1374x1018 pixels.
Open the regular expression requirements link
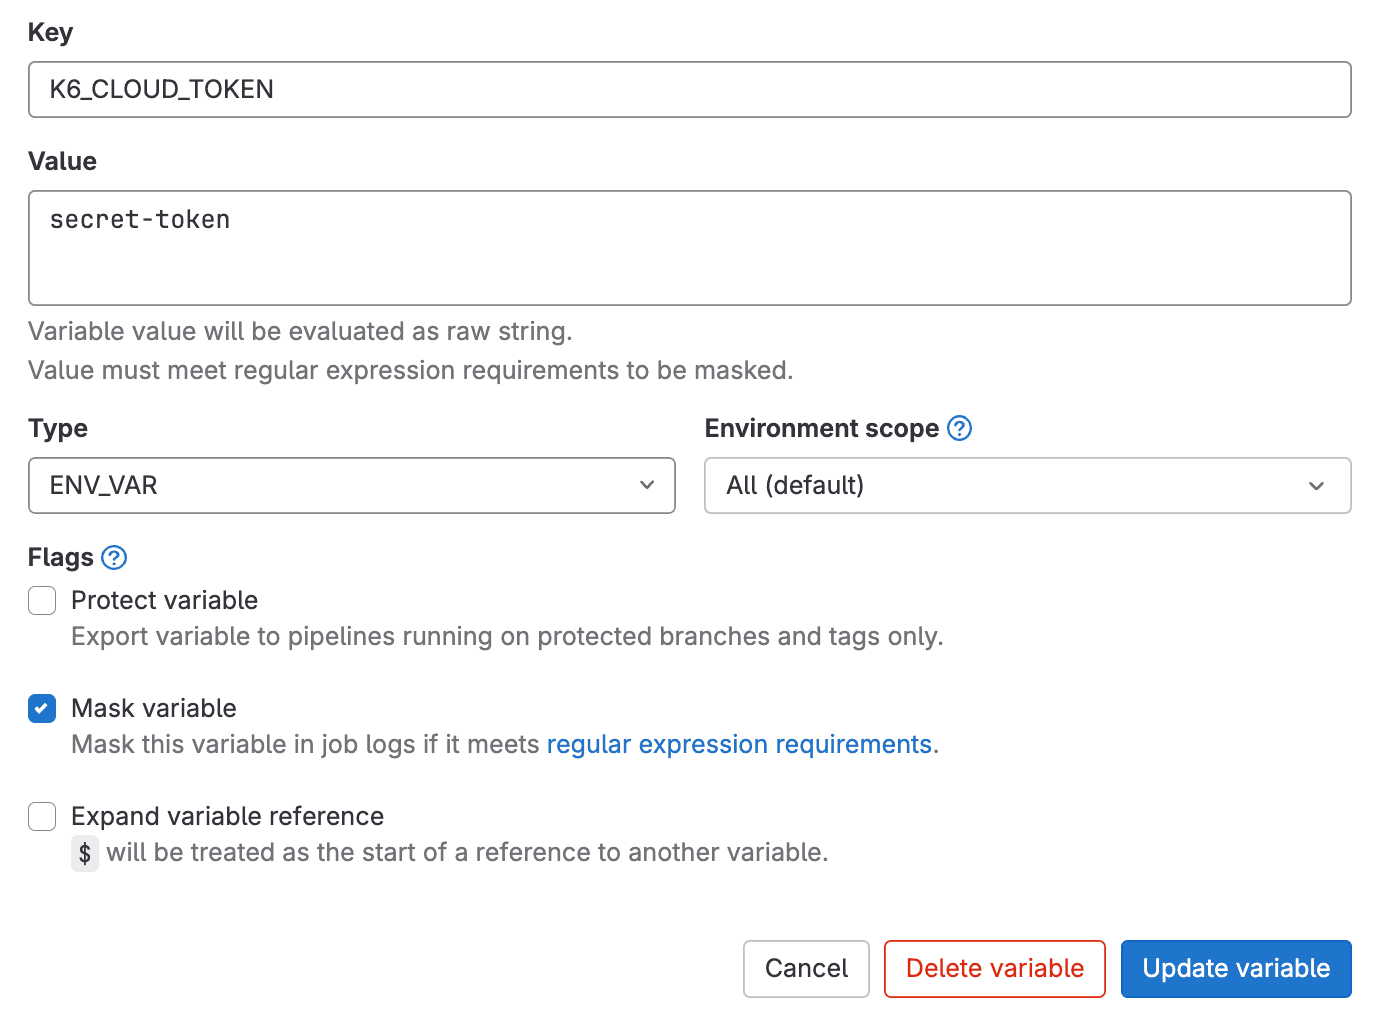point(739,744)
